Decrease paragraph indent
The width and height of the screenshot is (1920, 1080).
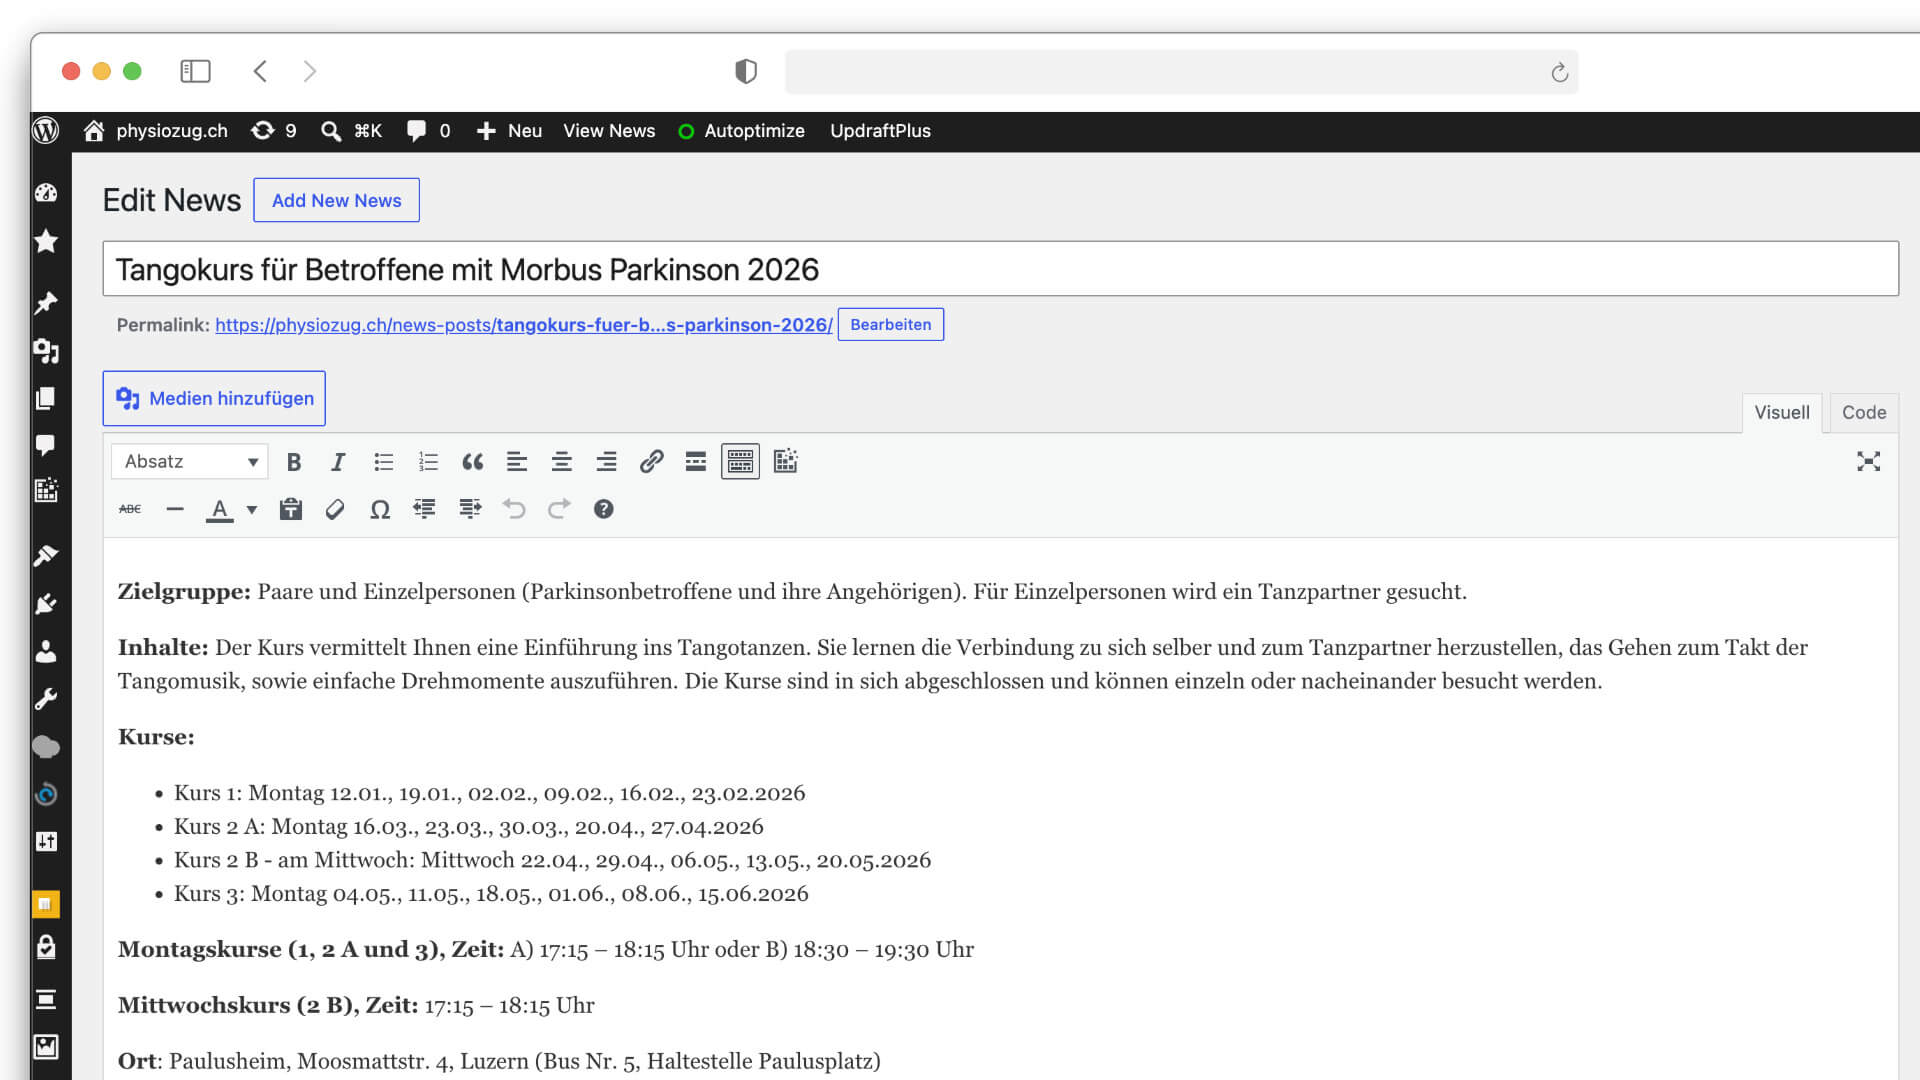424,509
